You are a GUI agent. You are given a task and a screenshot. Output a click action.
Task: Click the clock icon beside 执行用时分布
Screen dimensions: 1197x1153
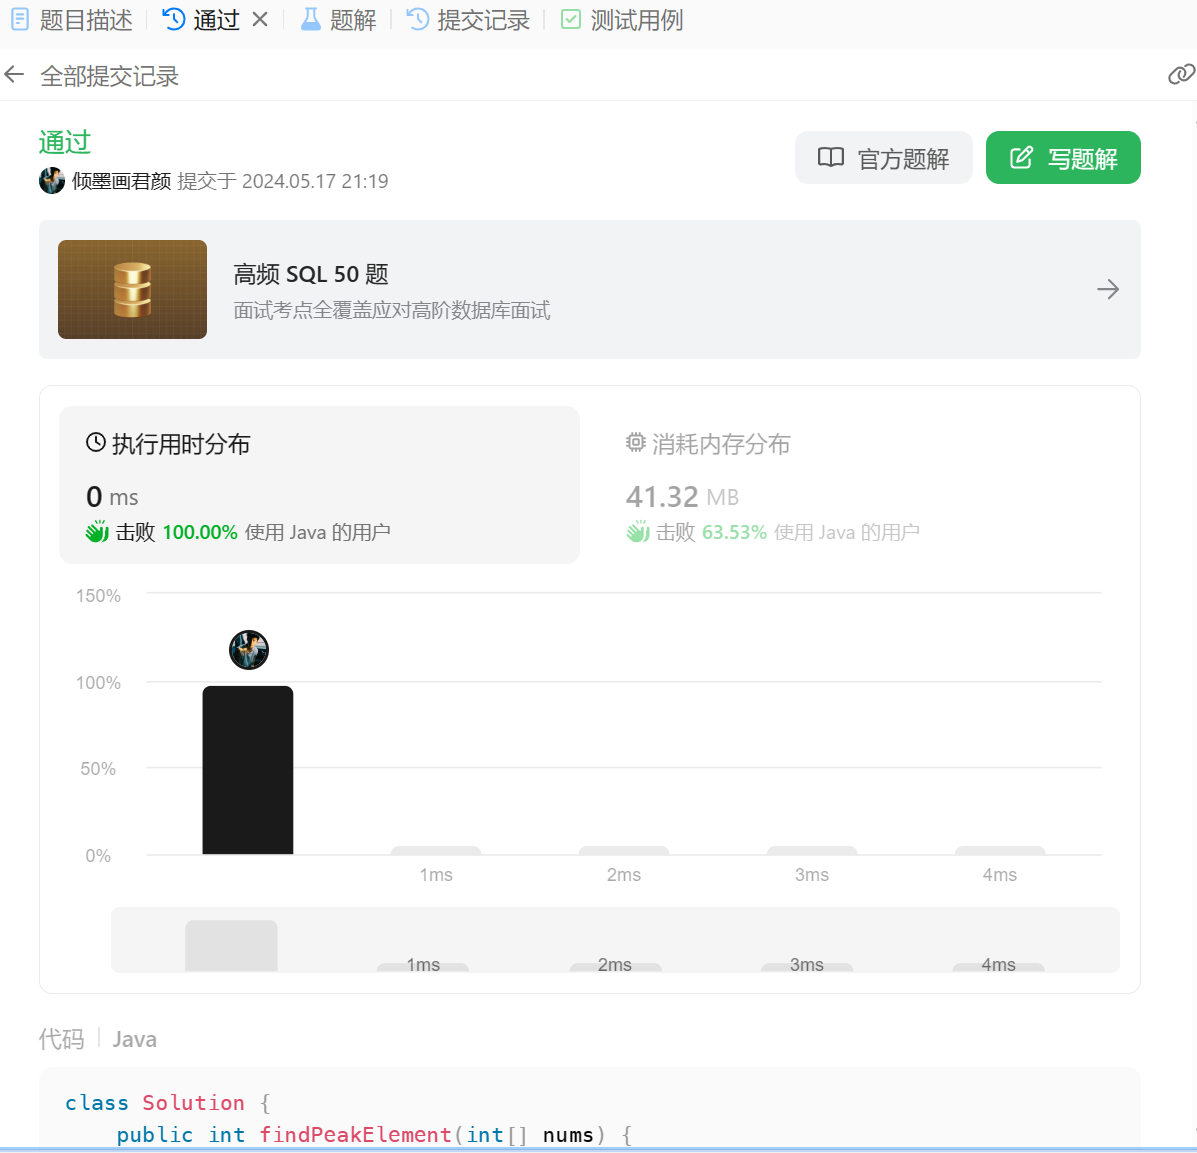click(x=95, y=442)
